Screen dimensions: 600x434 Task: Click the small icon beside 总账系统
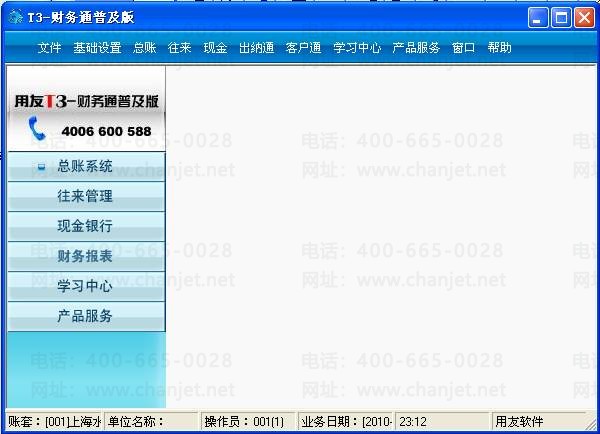pos(41,167)
